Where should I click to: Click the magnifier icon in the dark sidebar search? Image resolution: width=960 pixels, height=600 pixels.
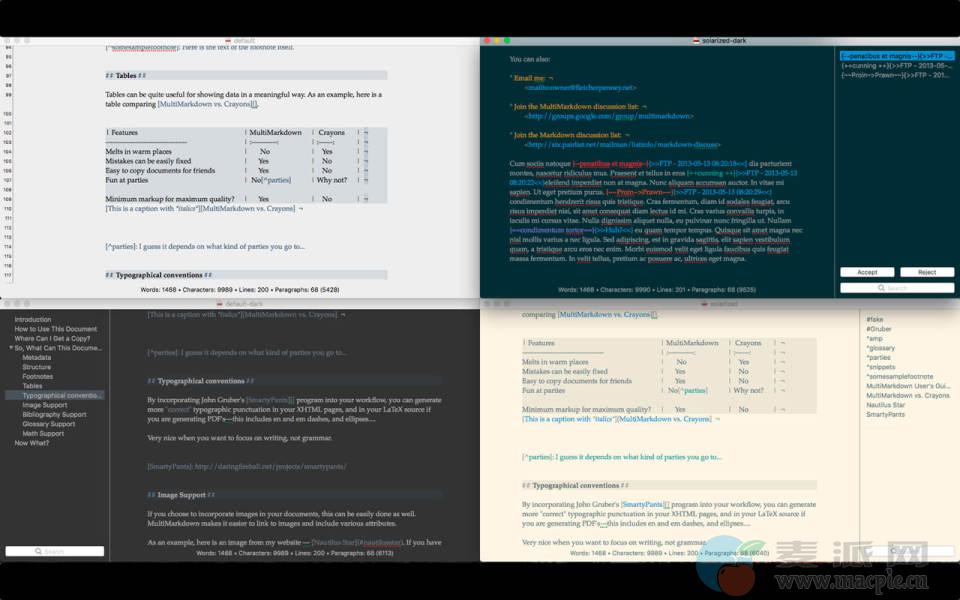click(39, 551)
